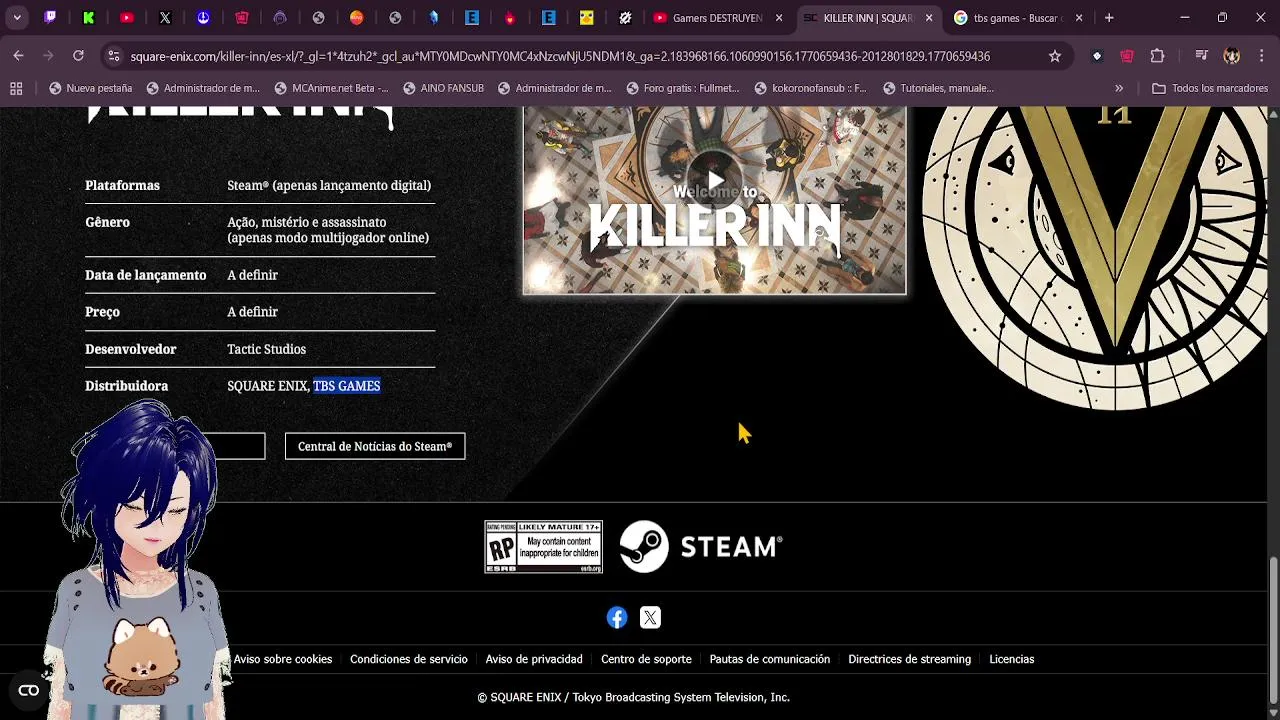Screen dimensions: 1280x720
Task: Open the 'MCAnime.net Beta' bookmark
Action: [331, 88]
